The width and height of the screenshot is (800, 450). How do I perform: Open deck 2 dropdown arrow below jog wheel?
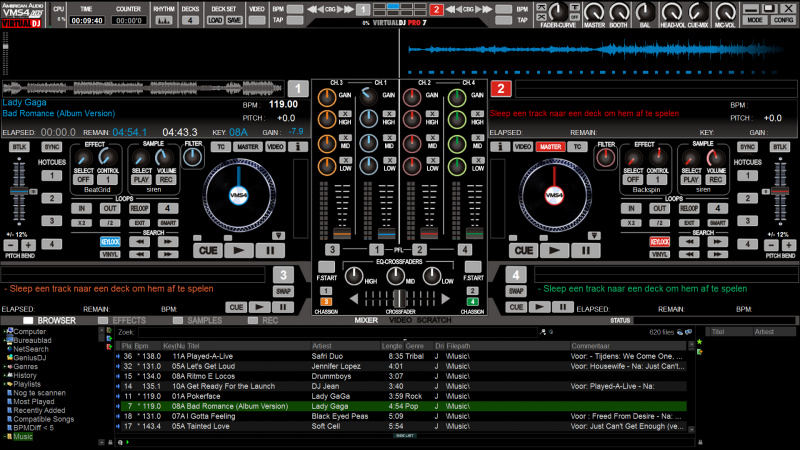click(x=594, y=236)
